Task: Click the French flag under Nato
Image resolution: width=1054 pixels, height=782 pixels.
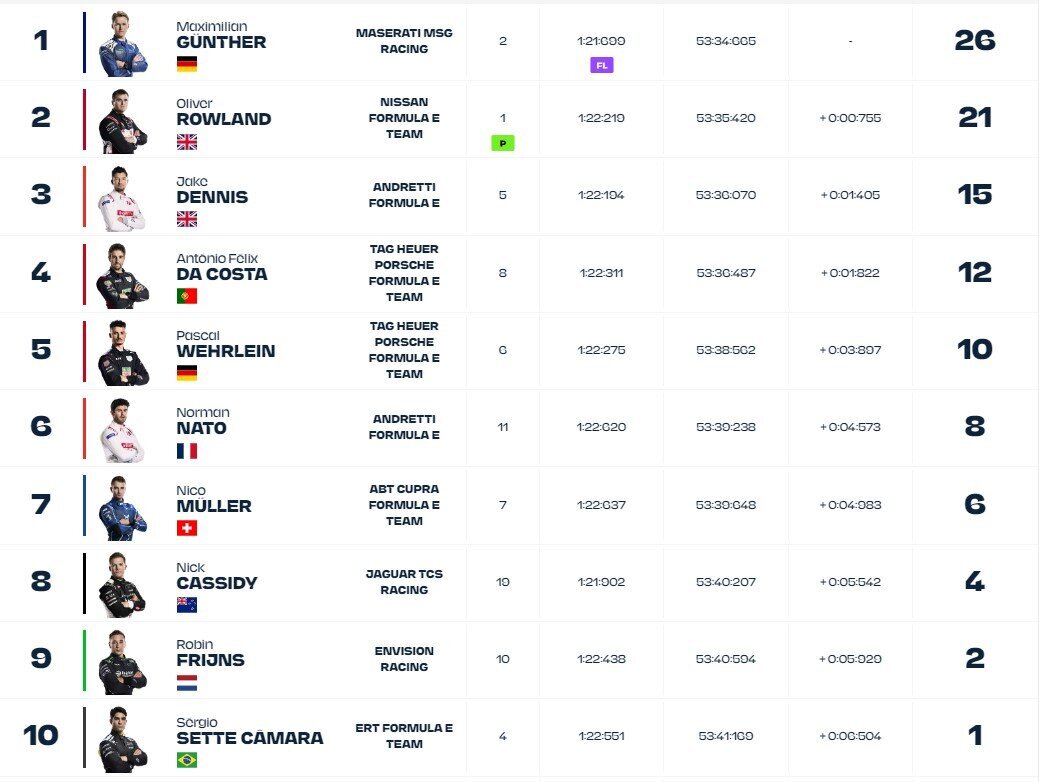Action: pyautogui.click(x=186, y=451)
